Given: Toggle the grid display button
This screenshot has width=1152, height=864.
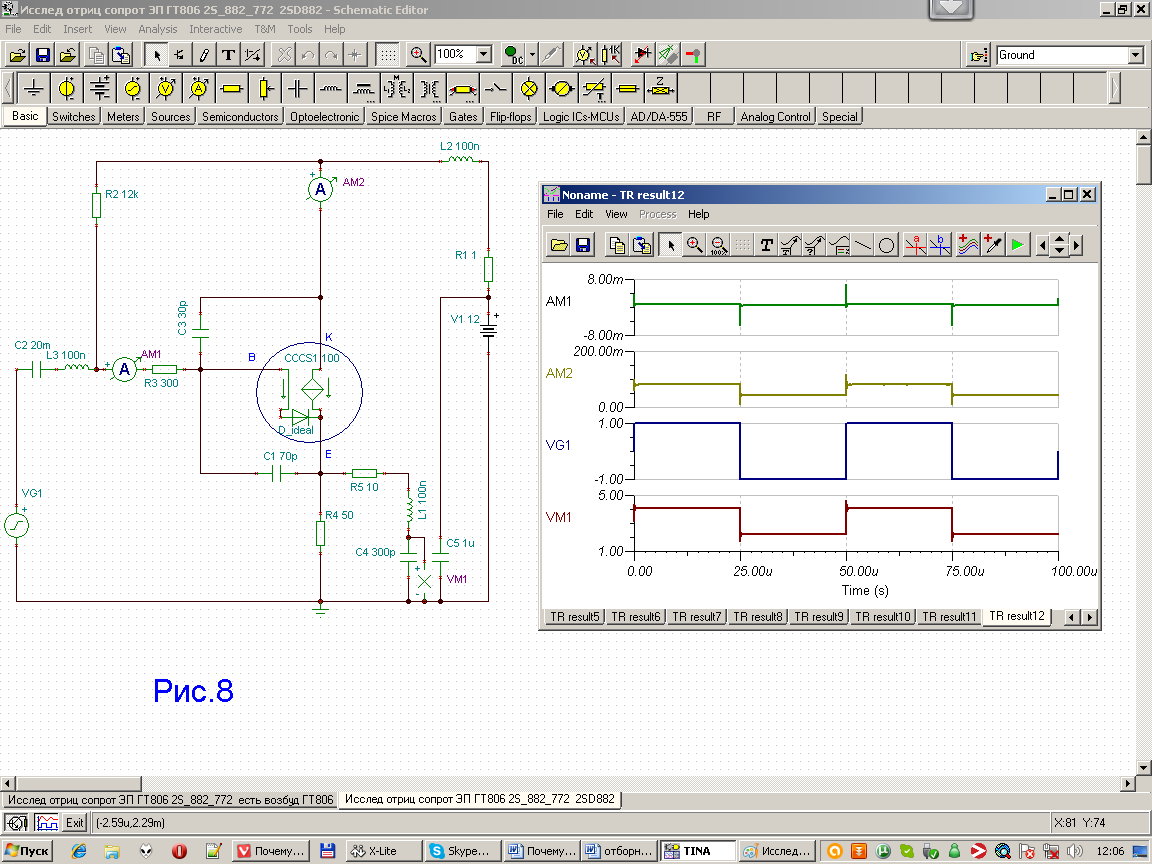Looking at the screenshot, I should point(388,55).
